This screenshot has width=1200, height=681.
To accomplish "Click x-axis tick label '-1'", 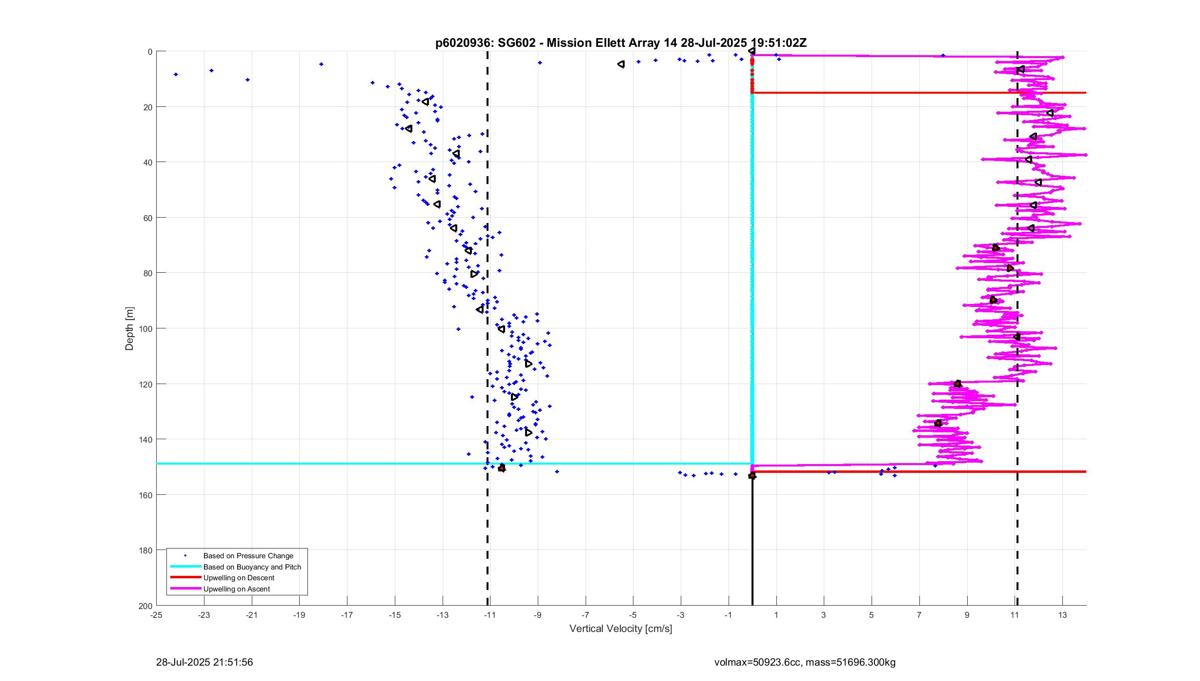I will tap(729, 615).
